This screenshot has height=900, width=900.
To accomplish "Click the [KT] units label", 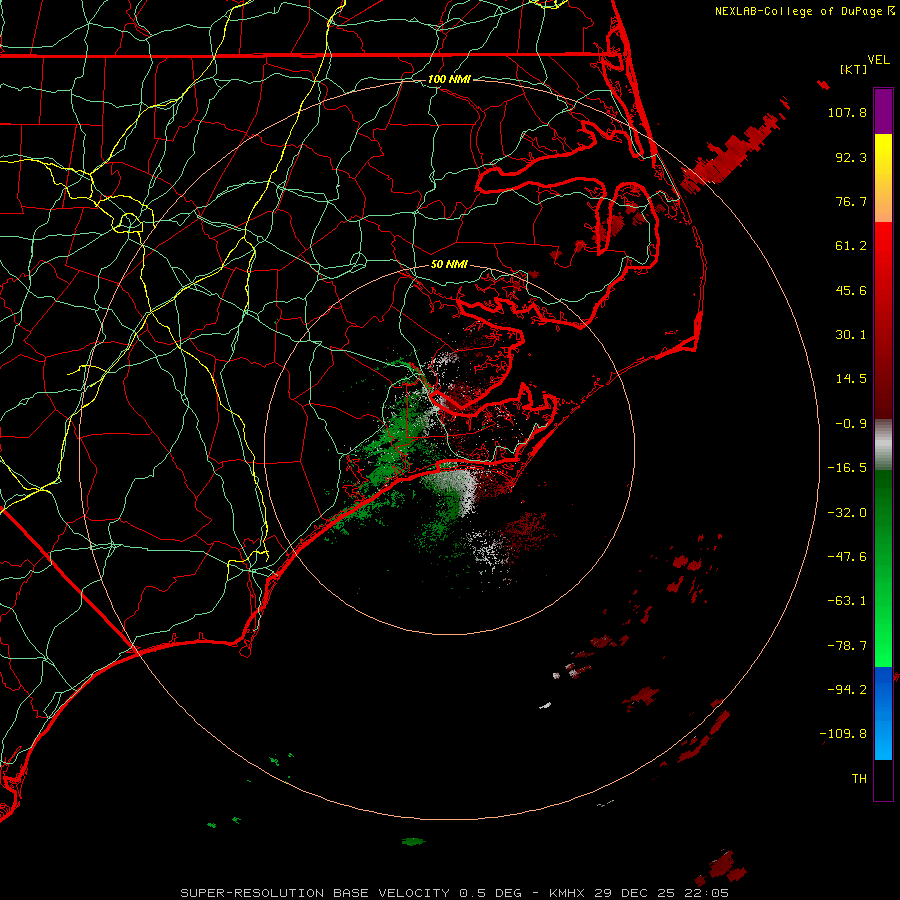I will point(854,69).
